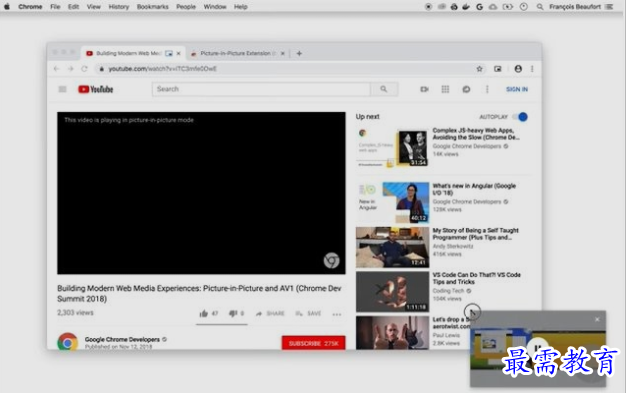Open My Story of Being Self Taught title
The image size is (626, 393).
(x=475, y=234)
